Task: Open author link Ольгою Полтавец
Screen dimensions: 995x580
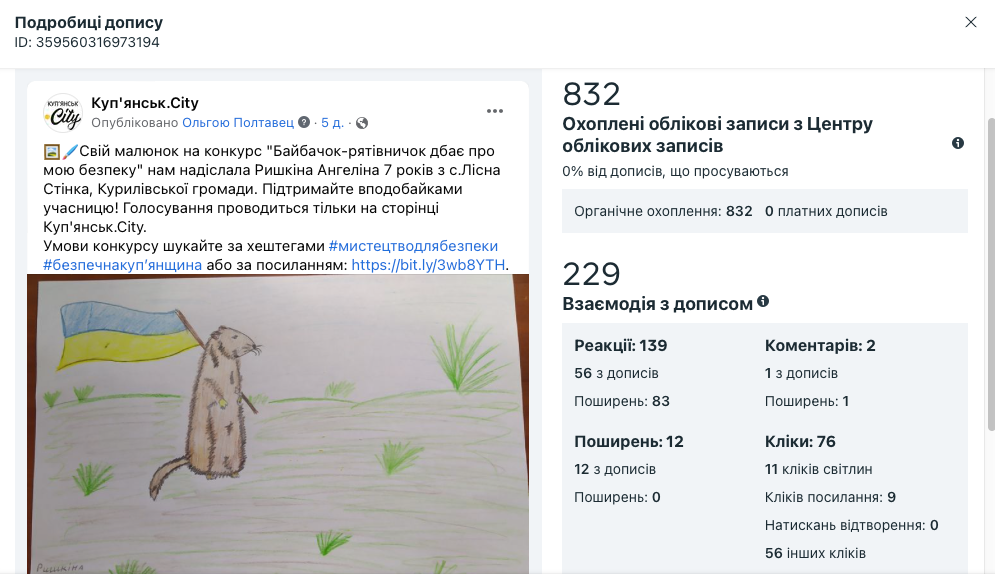Action: click(238, 122)
